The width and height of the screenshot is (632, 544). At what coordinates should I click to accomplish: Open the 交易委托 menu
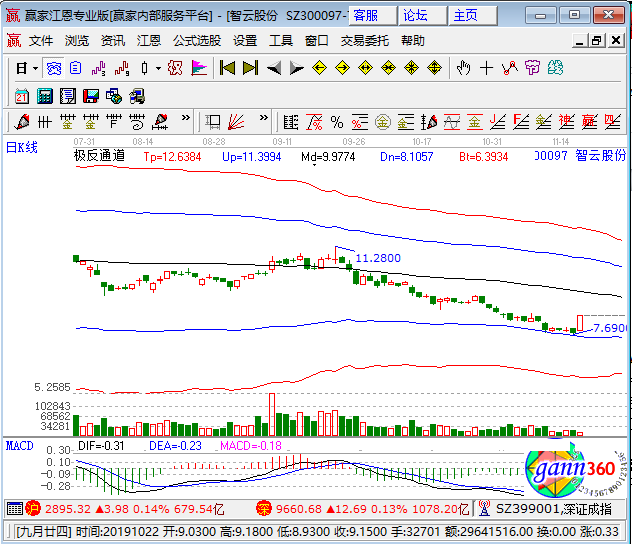pos(364,41)
